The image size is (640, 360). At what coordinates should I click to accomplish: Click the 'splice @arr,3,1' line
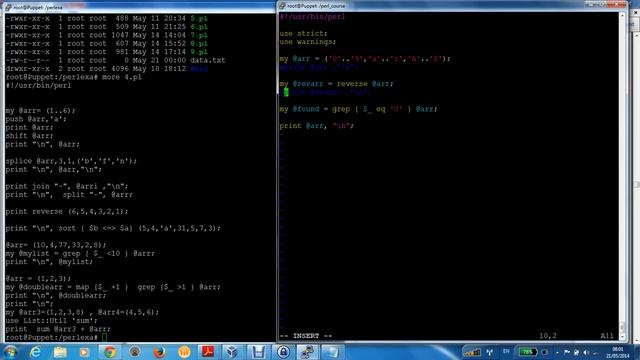71,161
